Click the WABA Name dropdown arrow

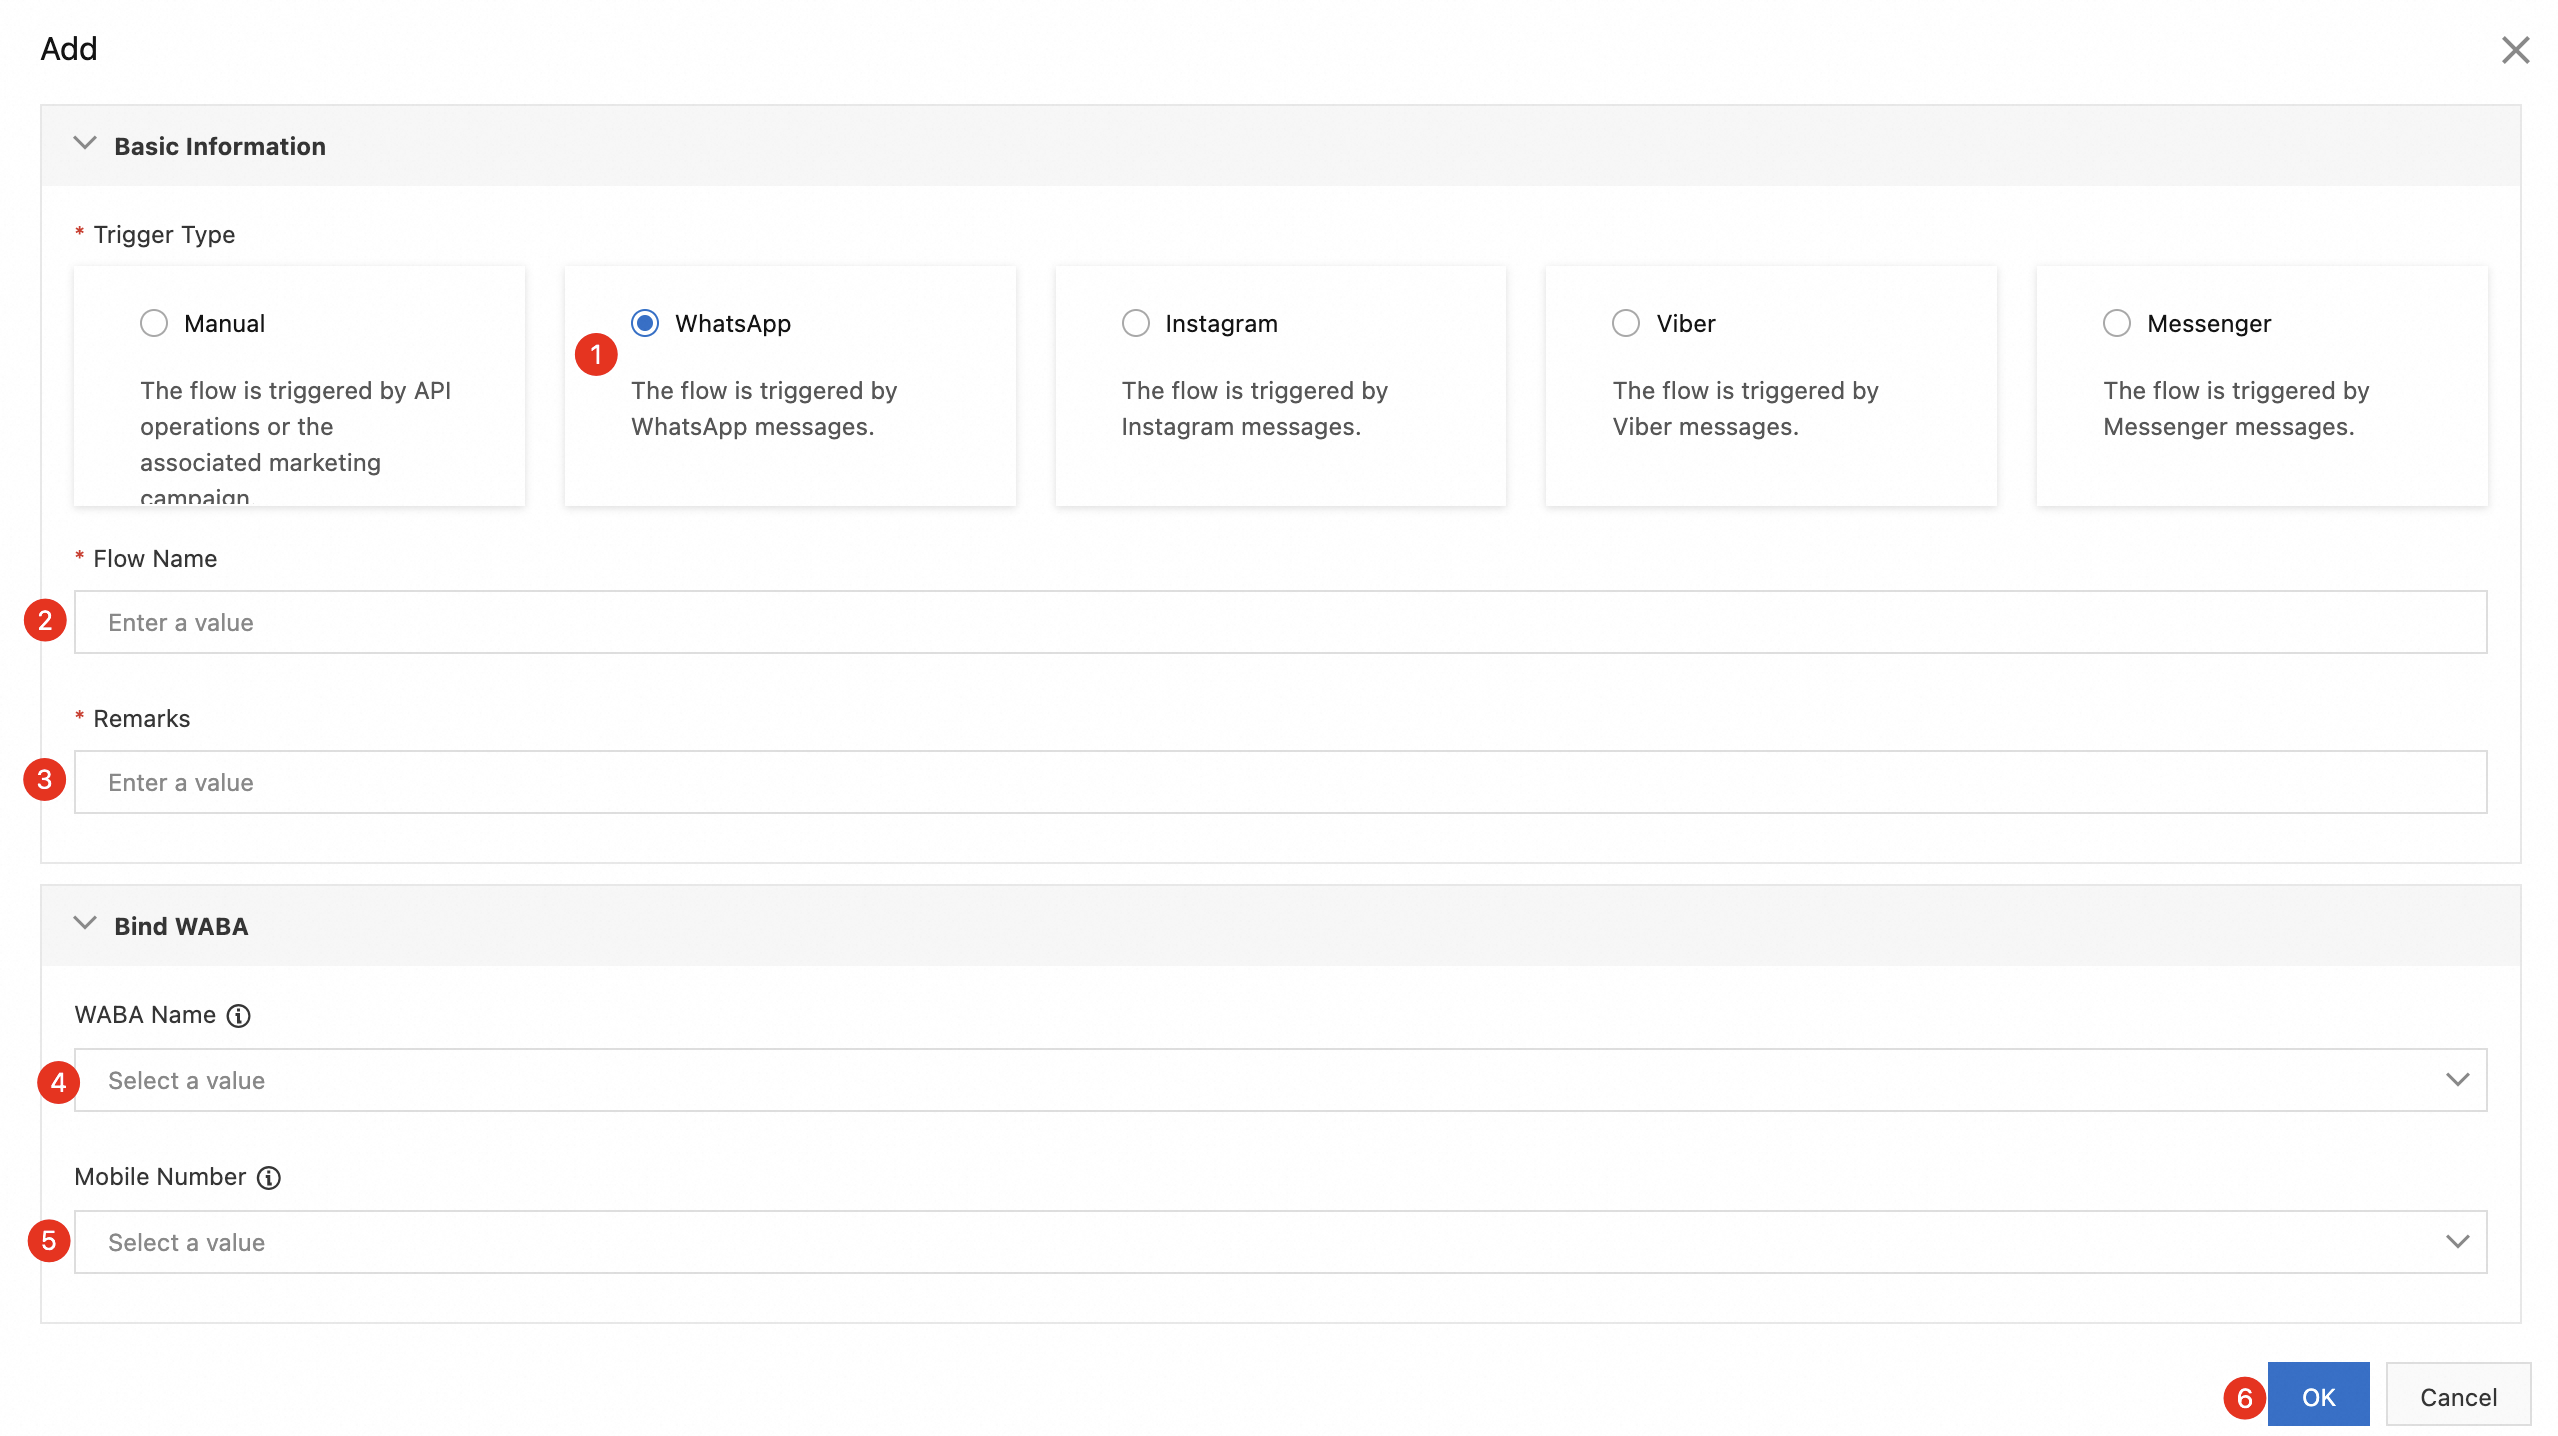[2457, 1080]
